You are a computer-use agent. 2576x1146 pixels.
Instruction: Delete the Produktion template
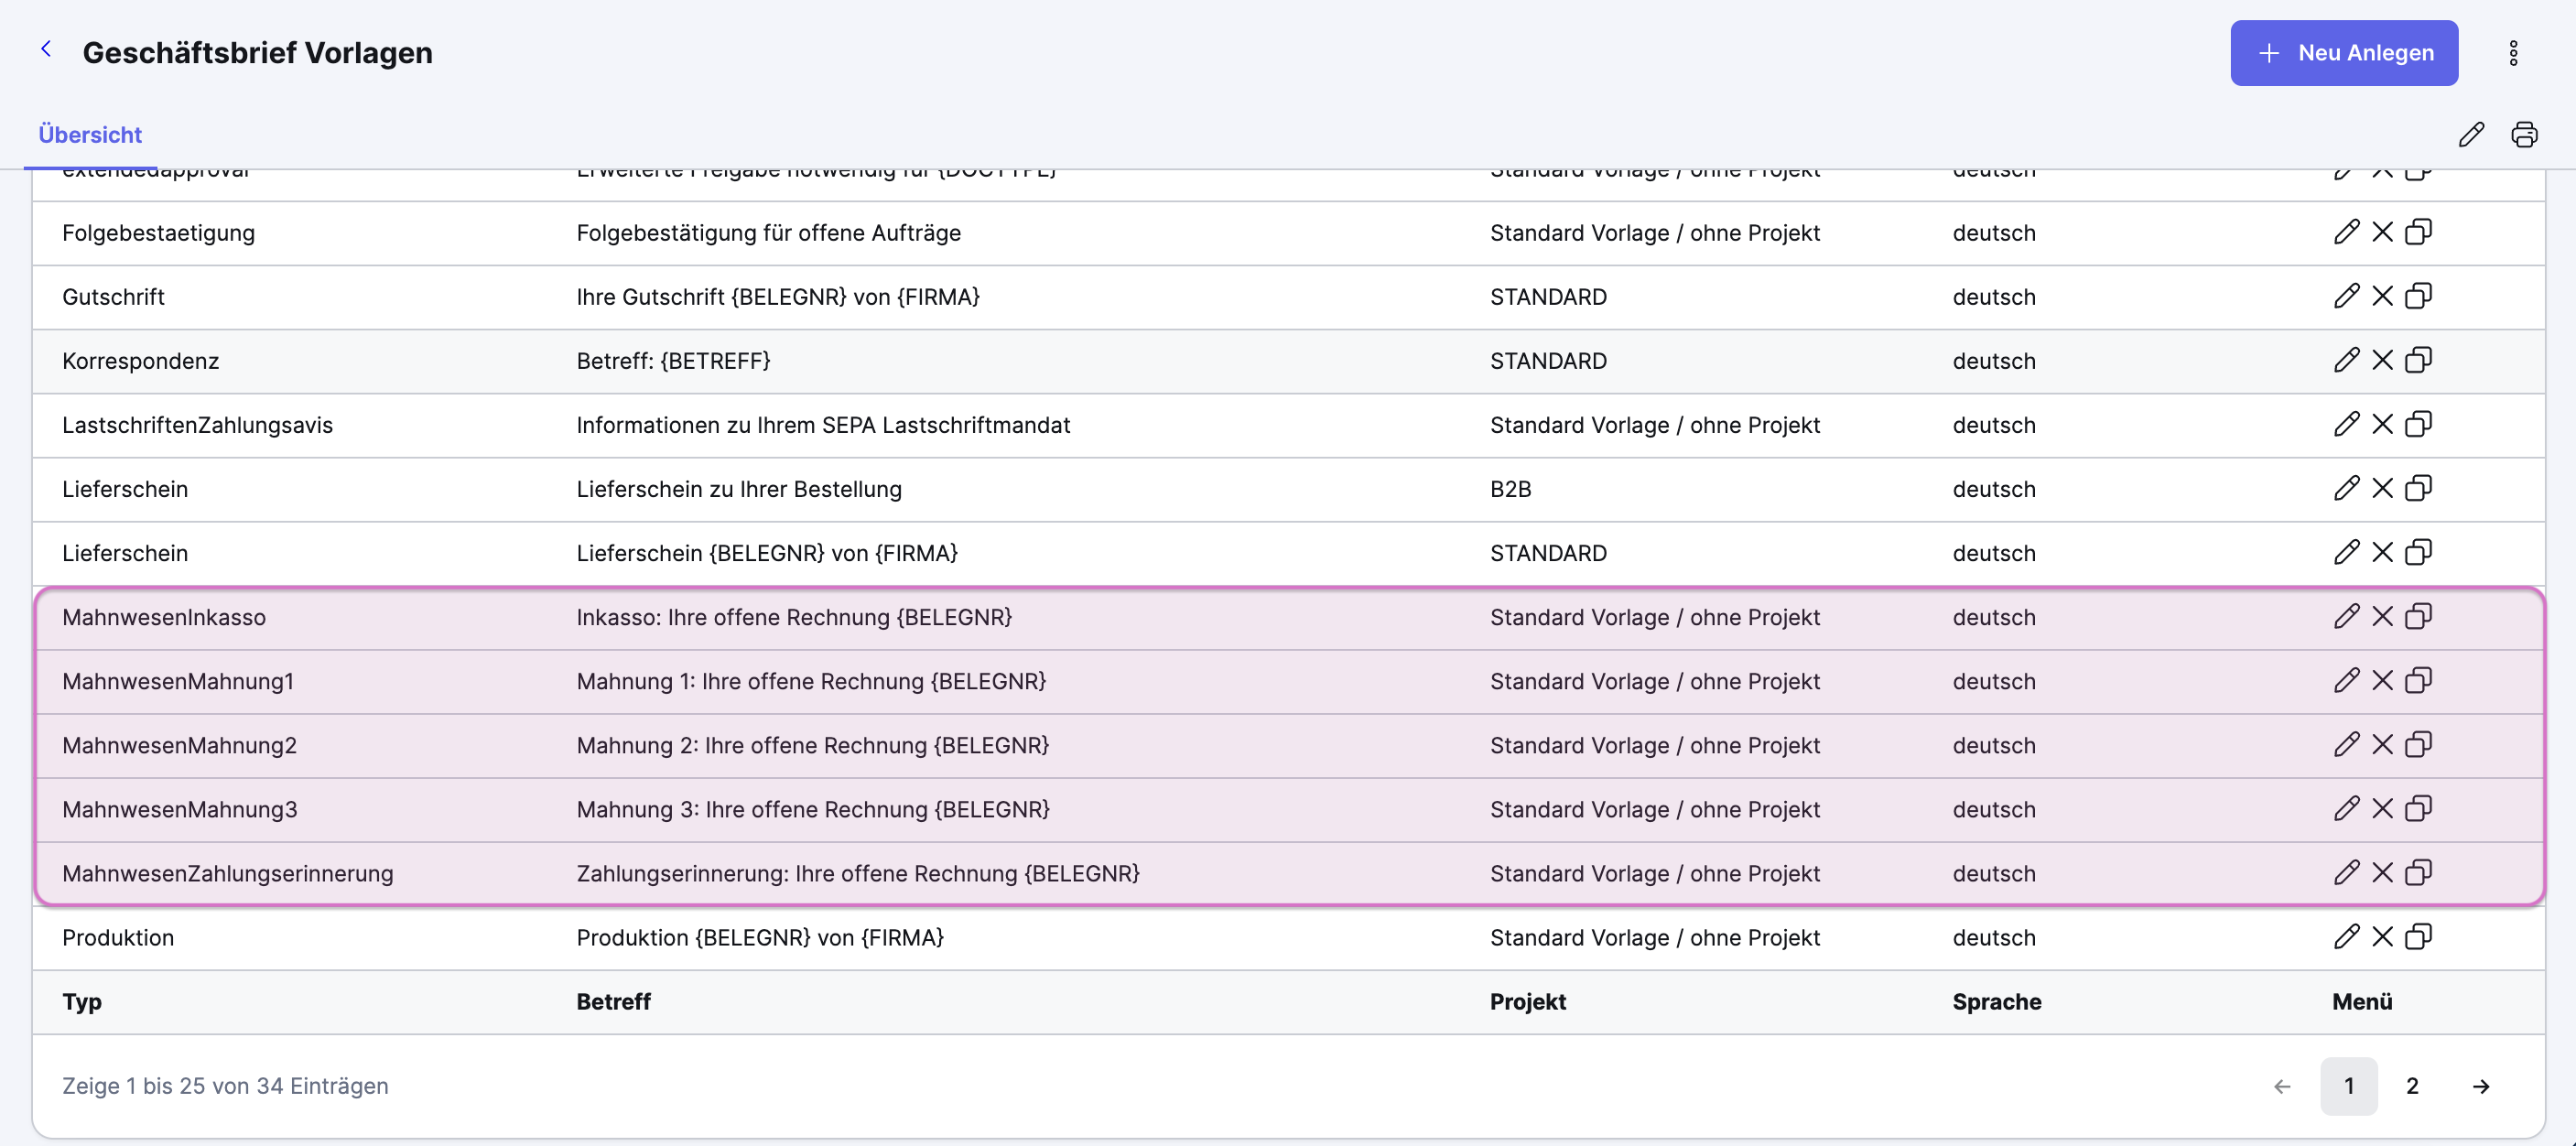2382,936
